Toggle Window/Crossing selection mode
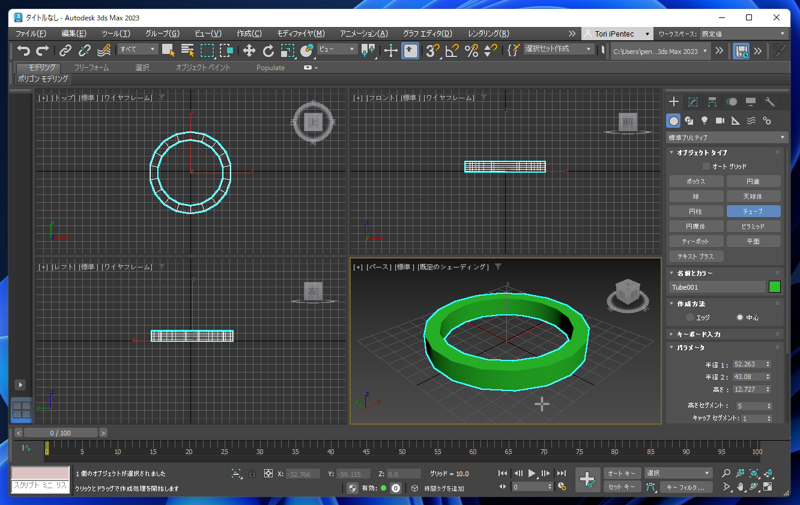The height and width of the screenshot is (505, 800). (227, 50)
